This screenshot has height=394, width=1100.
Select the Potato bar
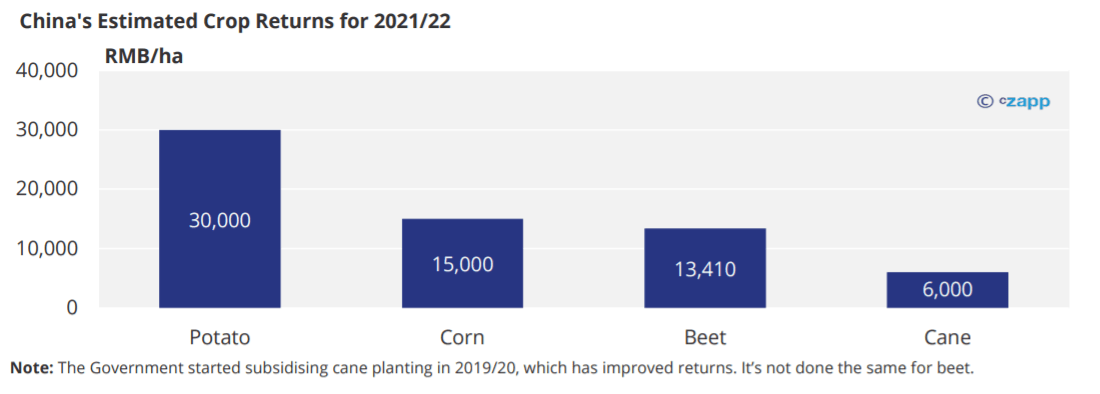point(220,219)
